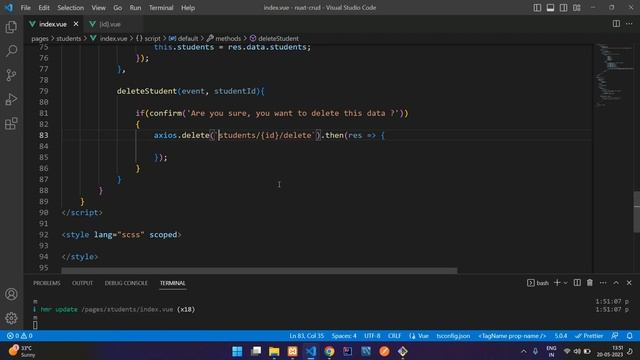This screenshot has width=640, height=360.
Task: Click the pages breadcrumb
Action: 40,38
